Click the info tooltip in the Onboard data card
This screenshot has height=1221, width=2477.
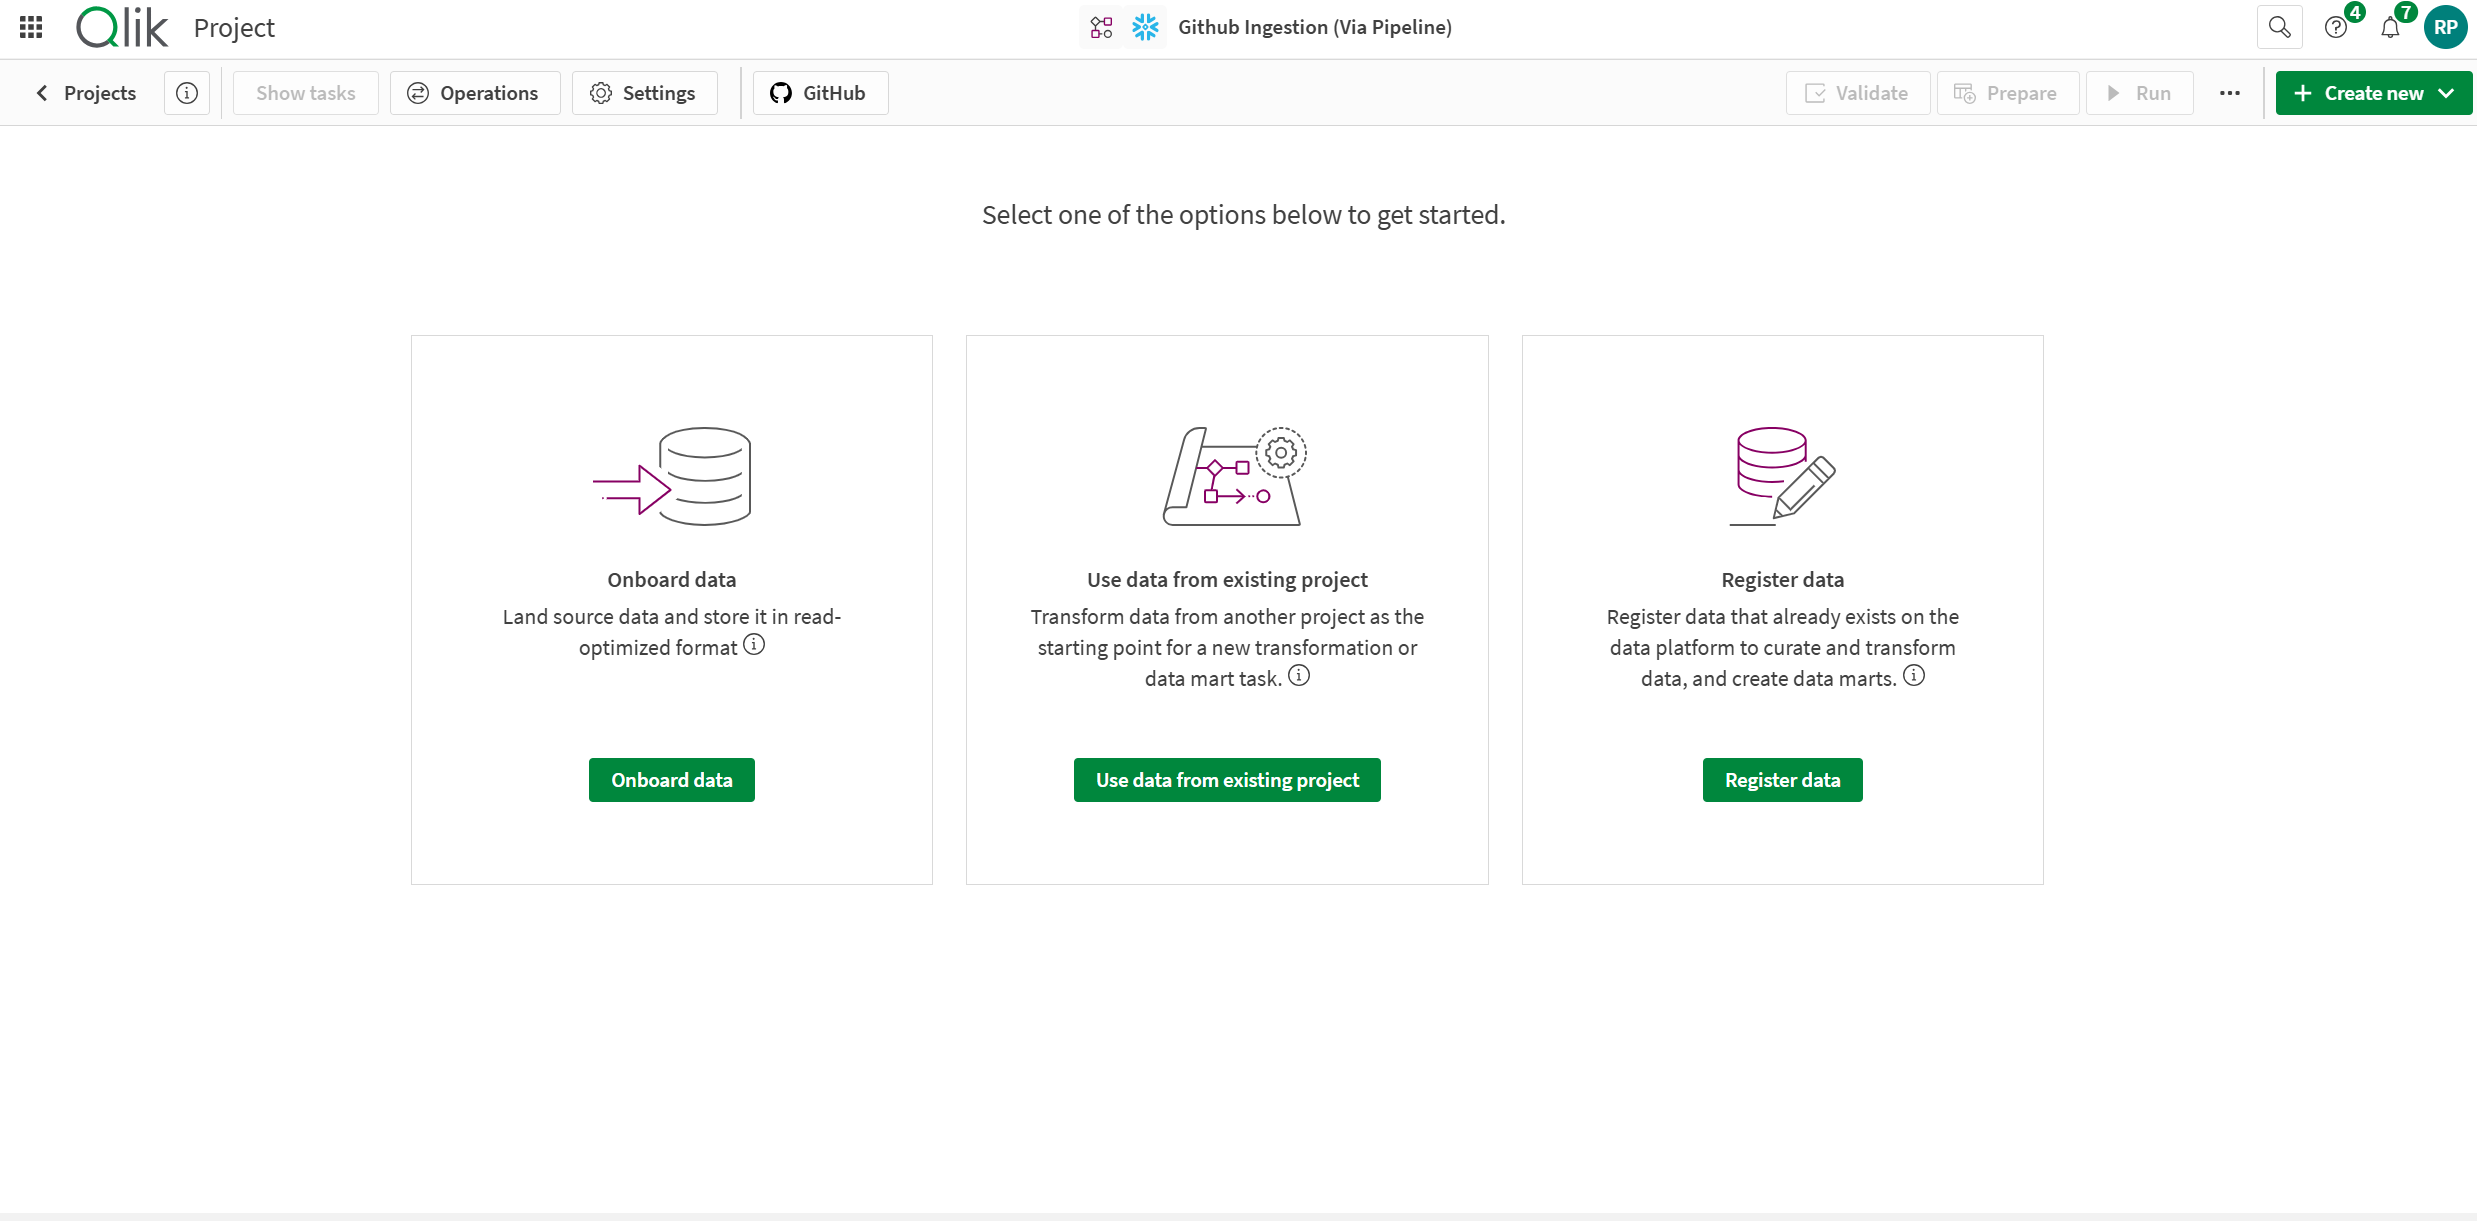click(x=754, y=645)
